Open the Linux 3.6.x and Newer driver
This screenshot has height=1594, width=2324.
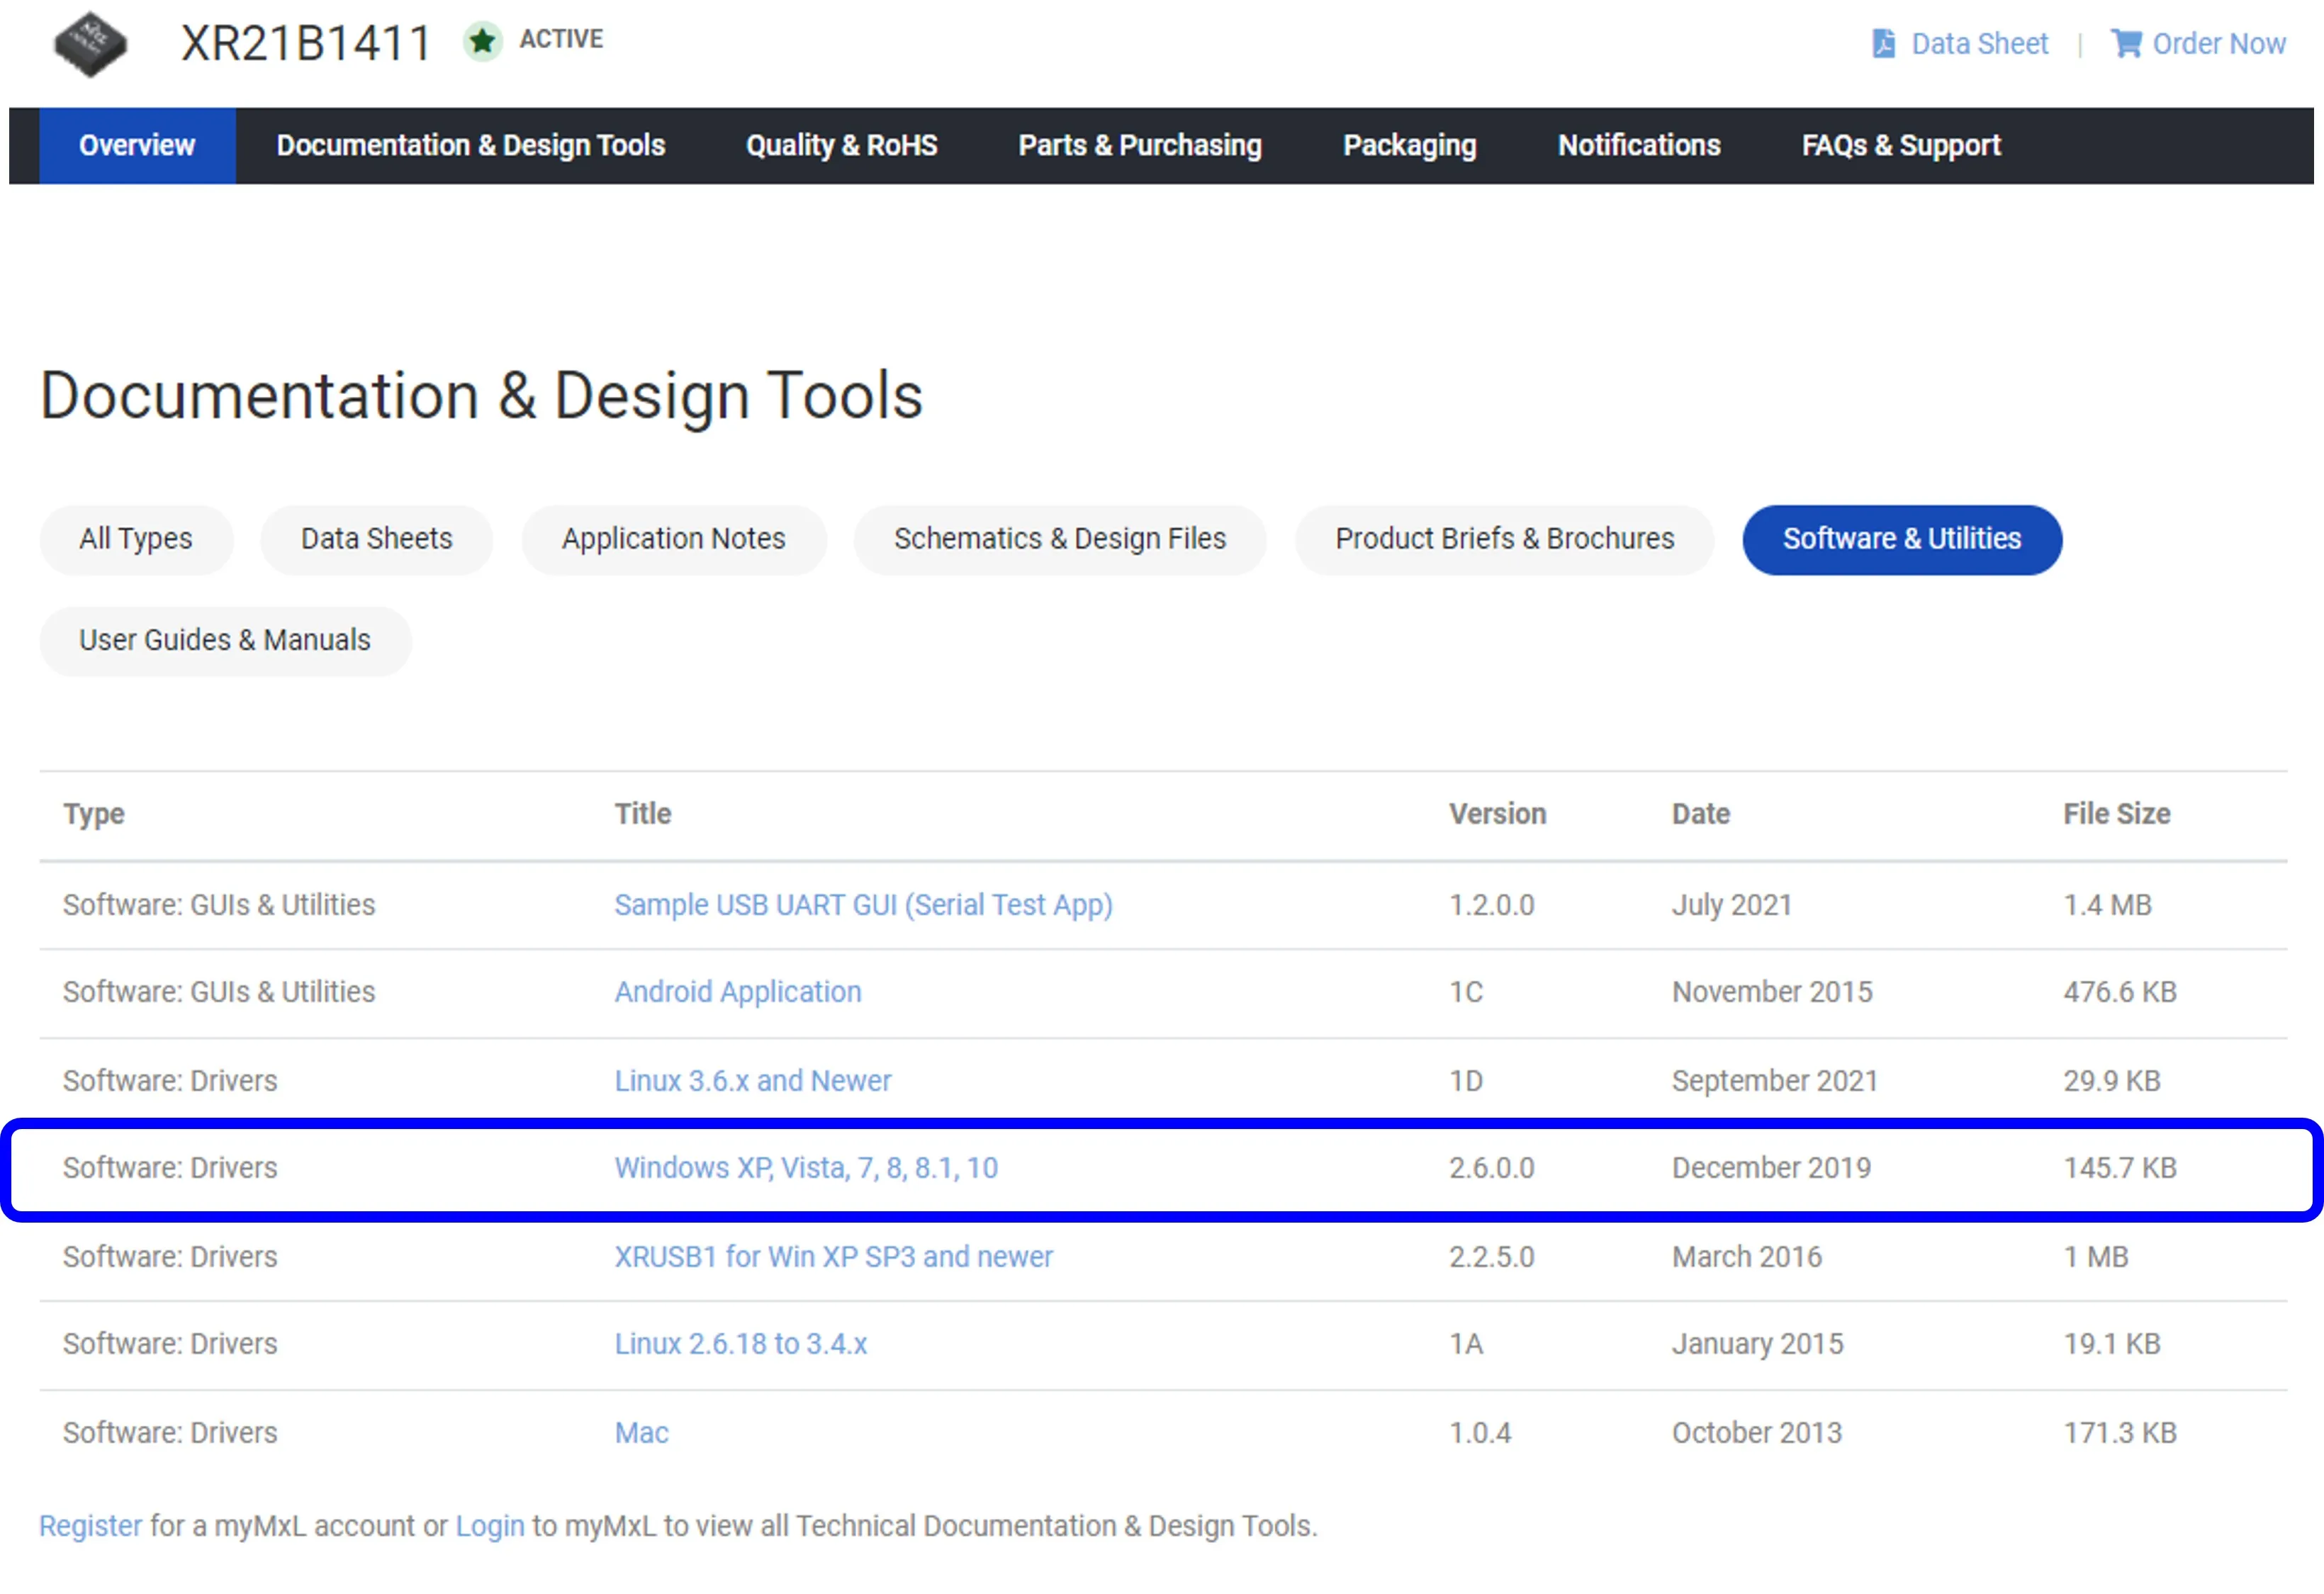point(752,1081)
